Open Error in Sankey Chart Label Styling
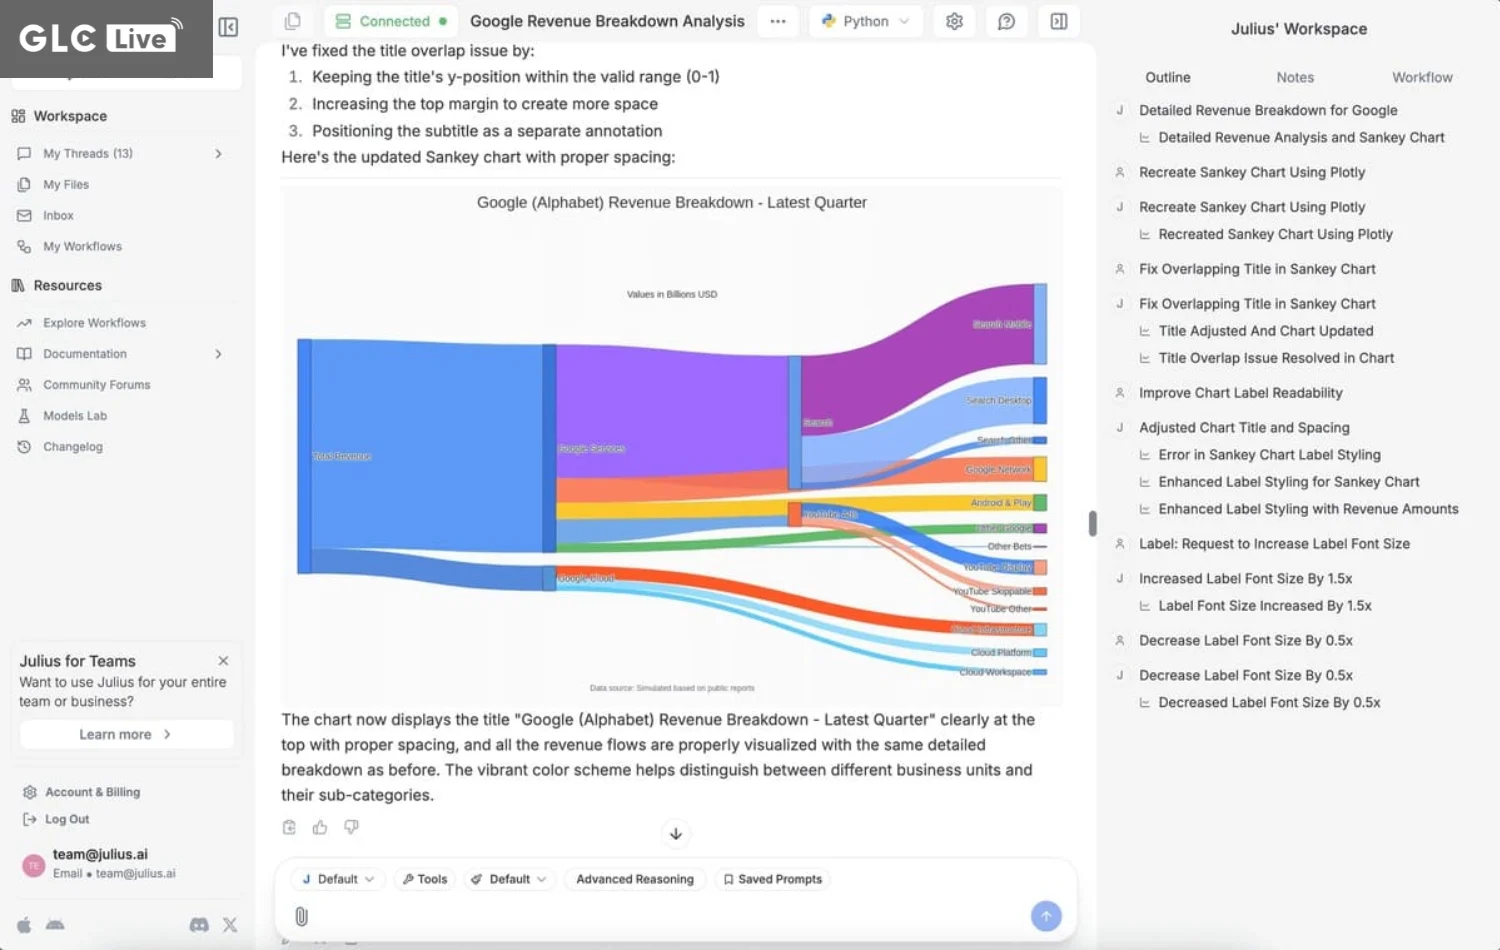 coord(1269,455)
